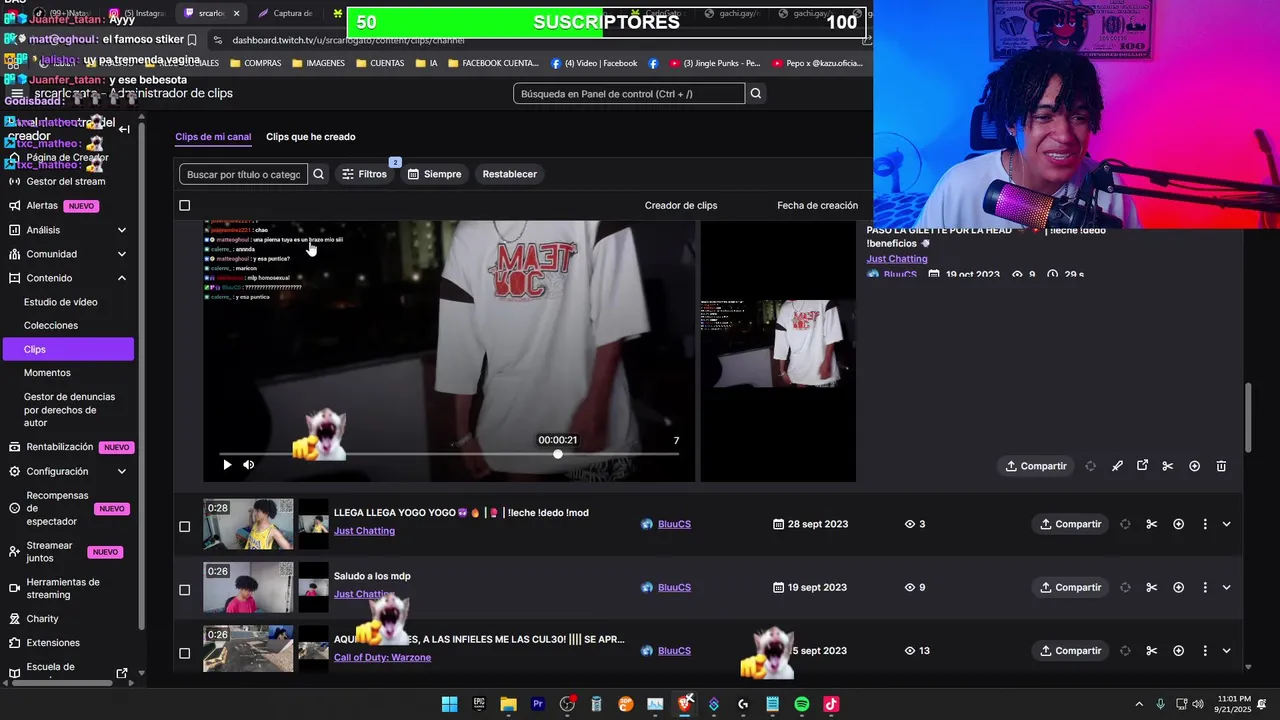Click plus icon on Warzone clip row
Image resolution: width=1280 pixels, height=720 pixels.
click(1178, 651)
